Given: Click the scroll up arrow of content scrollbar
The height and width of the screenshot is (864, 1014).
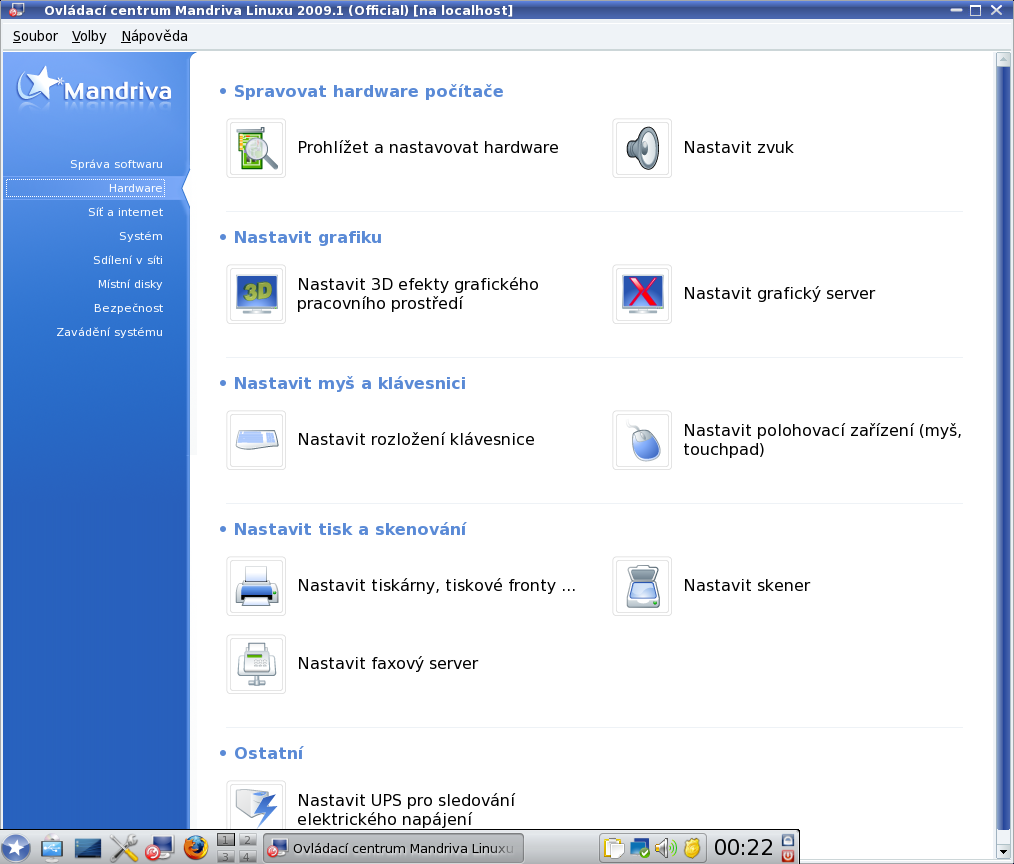Looking at the screenshot, I should [x=1003, y=59].
